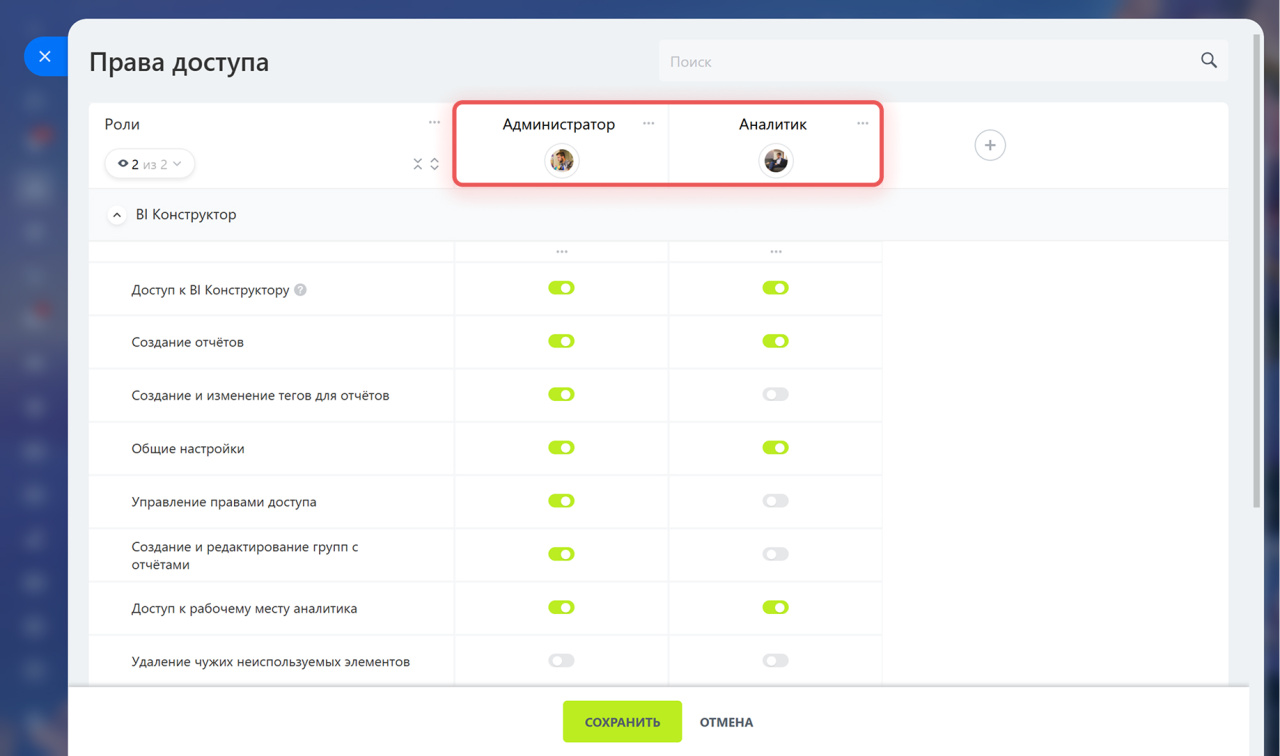Viewport: 1280px width, 756px height.
Task: Open section dots menu under Аналитик column
Action: click(775, 252)
